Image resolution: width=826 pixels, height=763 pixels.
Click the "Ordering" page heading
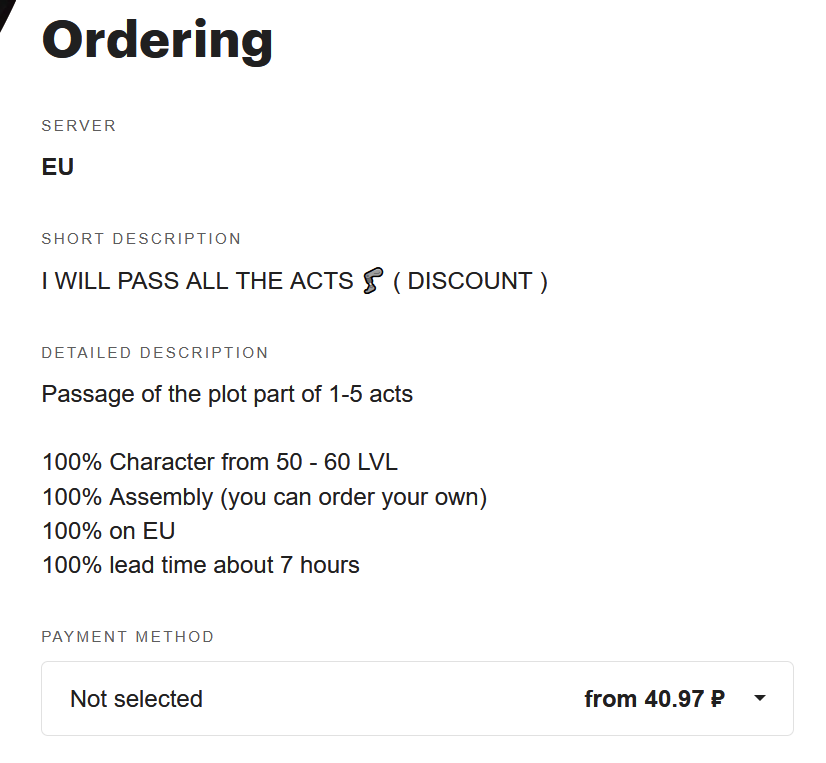pos(157,40)
